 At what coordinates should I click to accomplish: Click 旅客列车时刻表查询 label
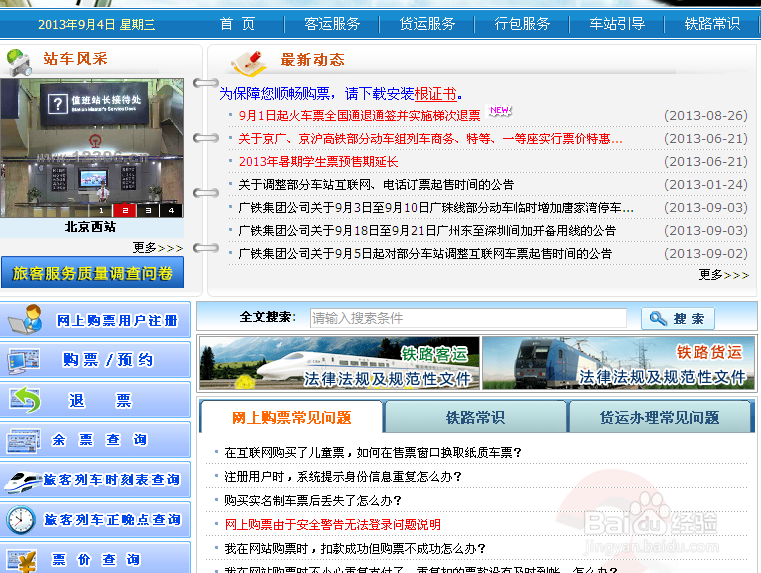click(x=112, y=480)
